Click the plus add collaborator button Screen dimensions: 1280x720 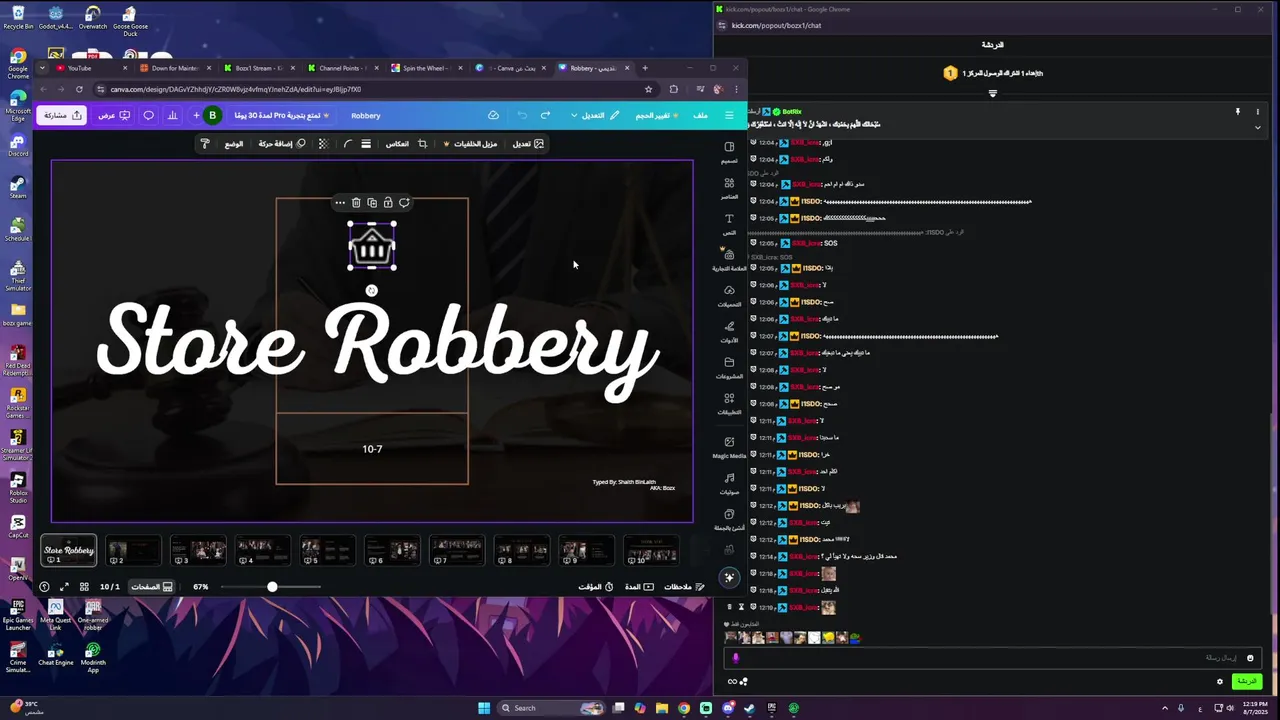coord(196,115)
